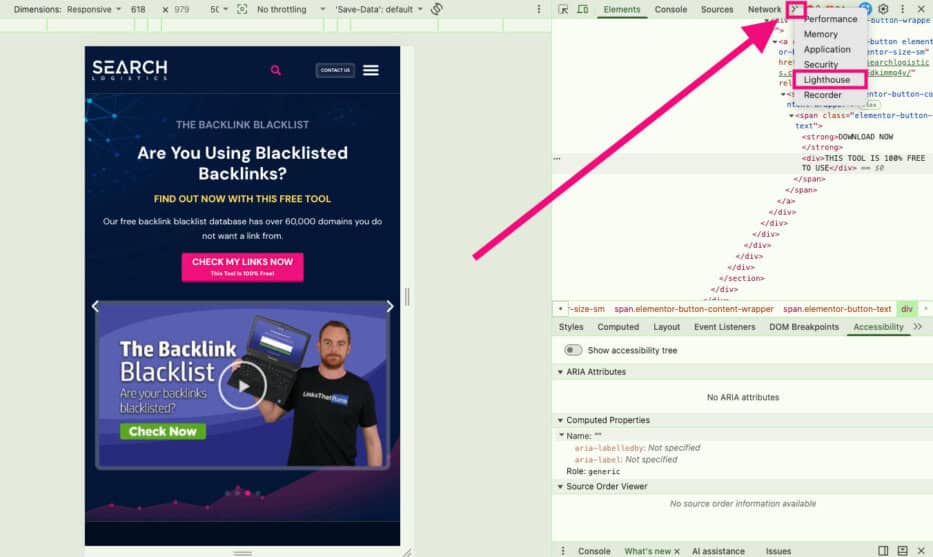Open the Layout sidebar tab
The width and height of the screenshot is (933, 557).
point(666,327)
